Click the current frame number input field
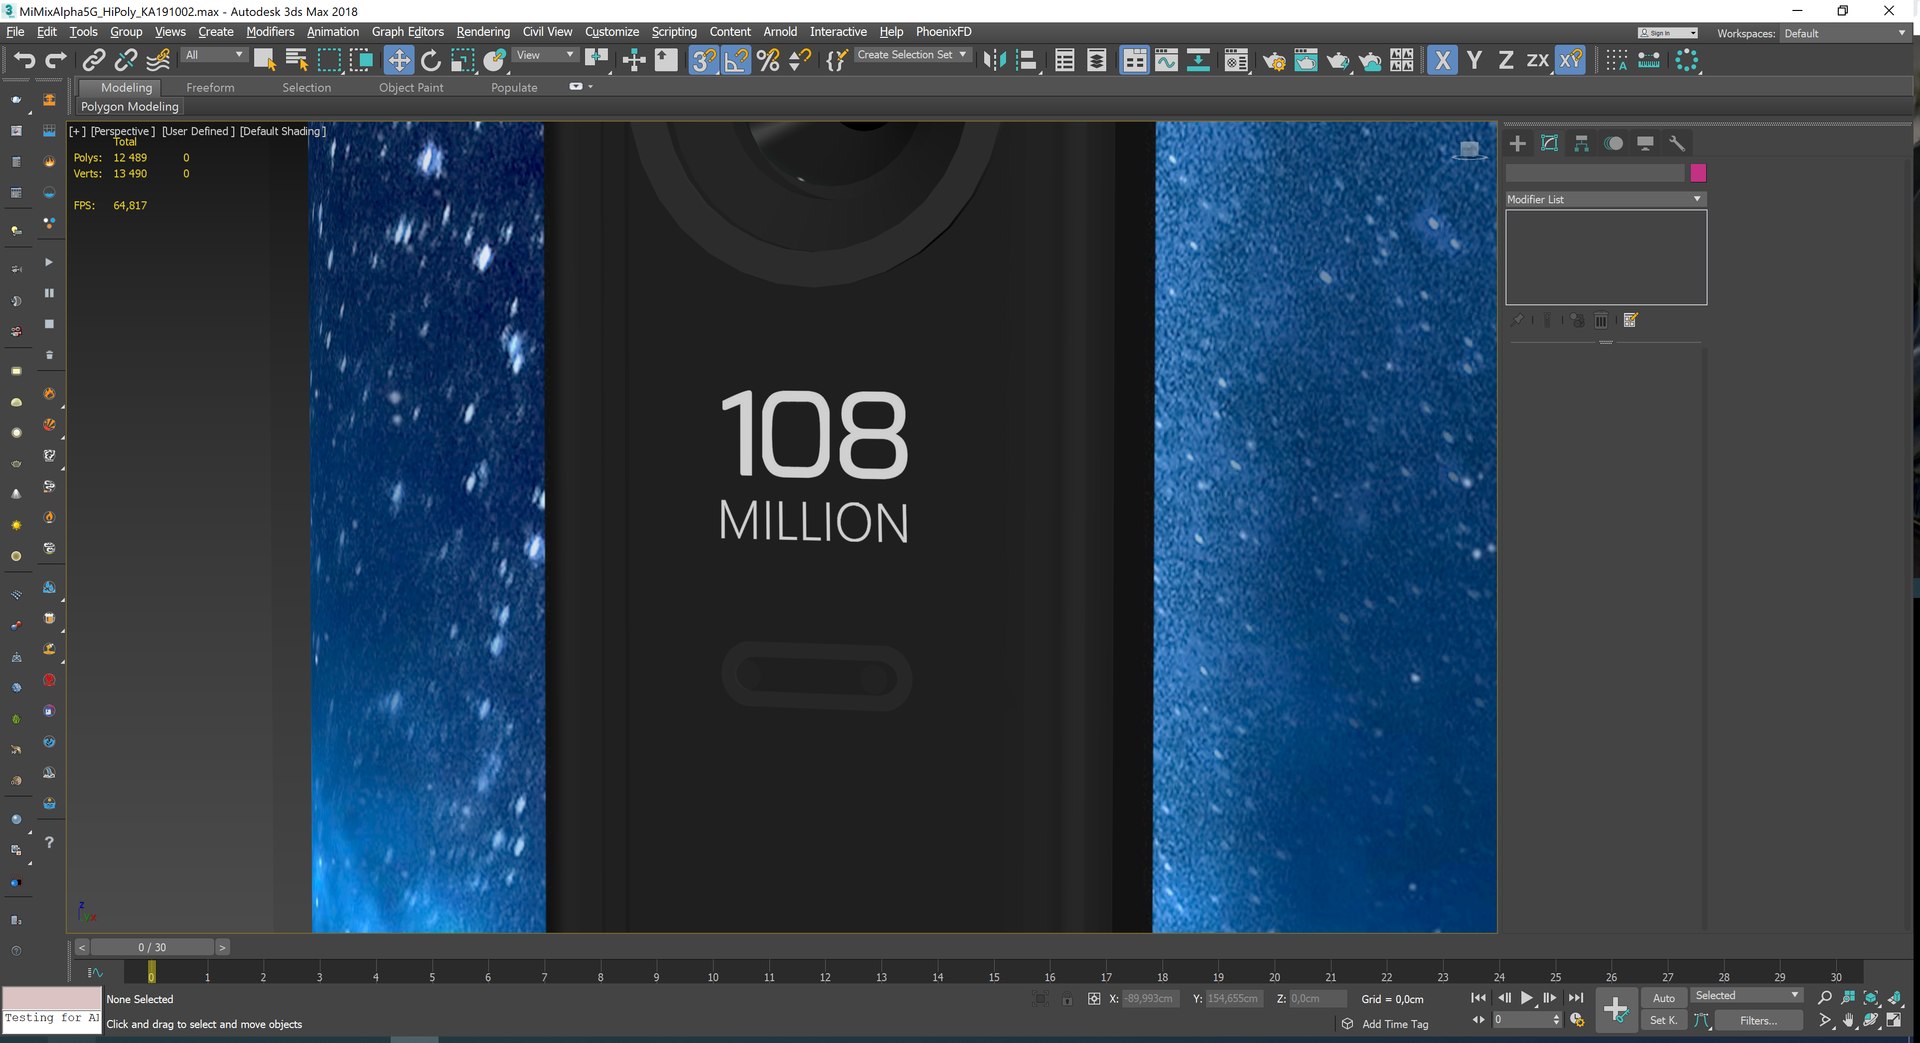 pos(1521,1020)
